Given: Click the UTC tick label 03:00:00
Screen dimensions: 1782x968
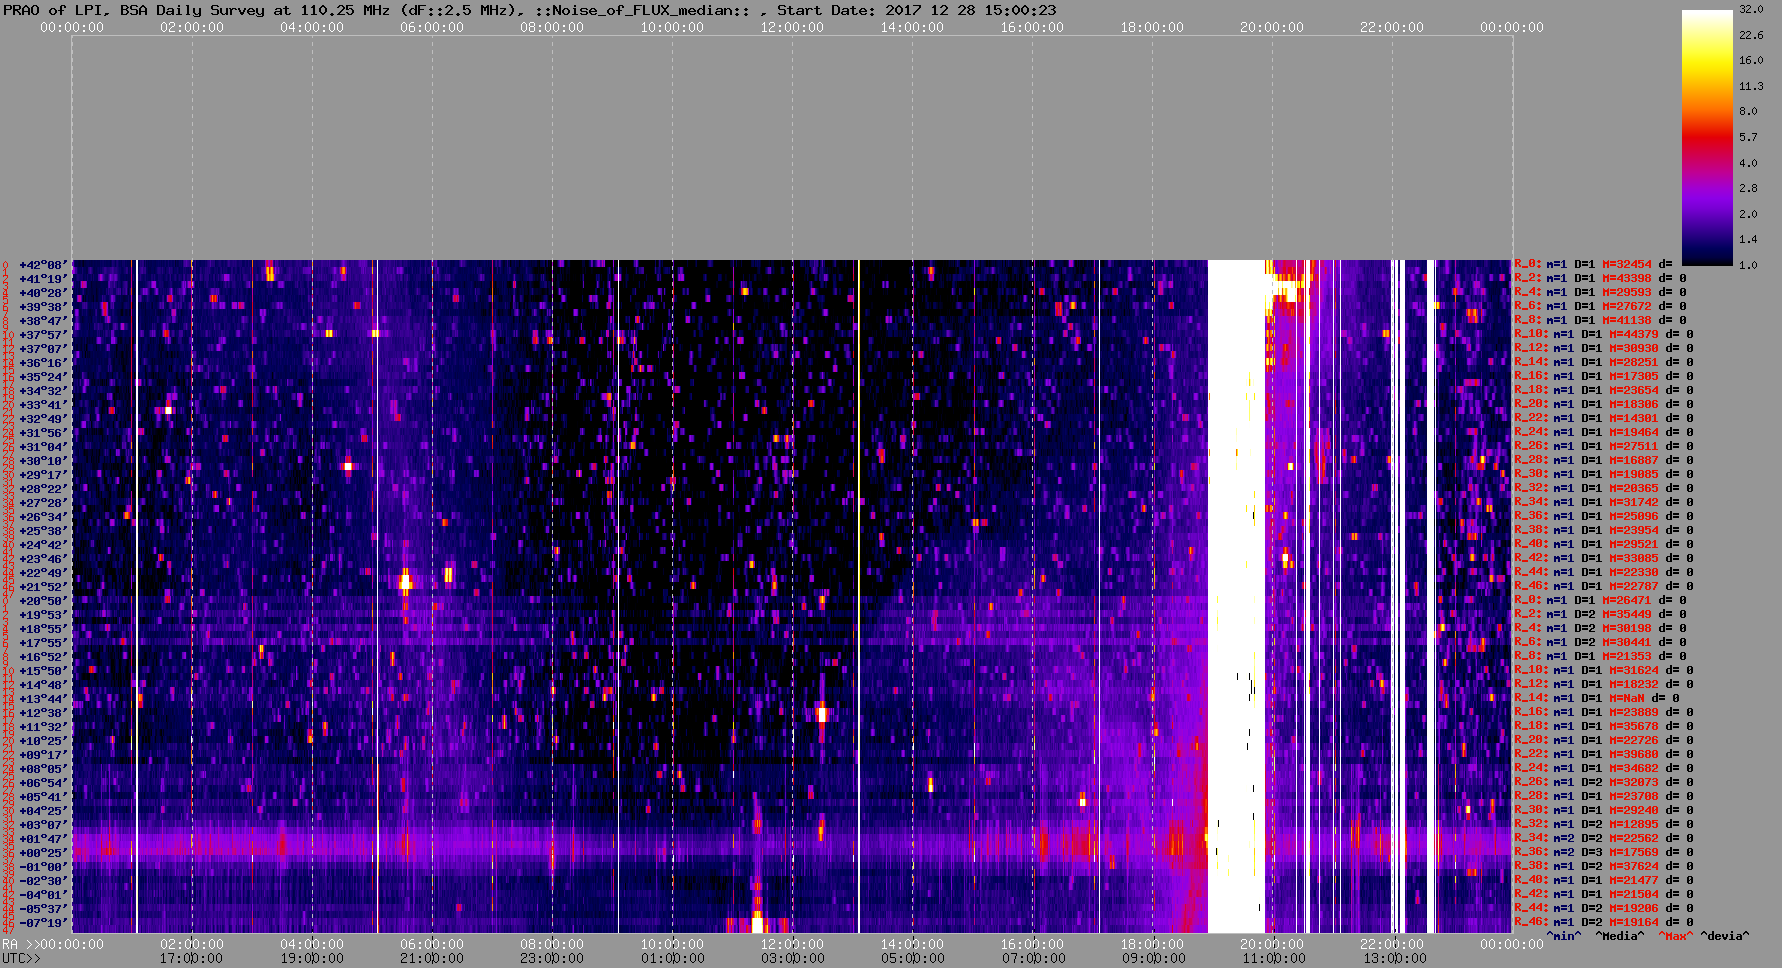Looking at the screenshot, I should (792, 958).
